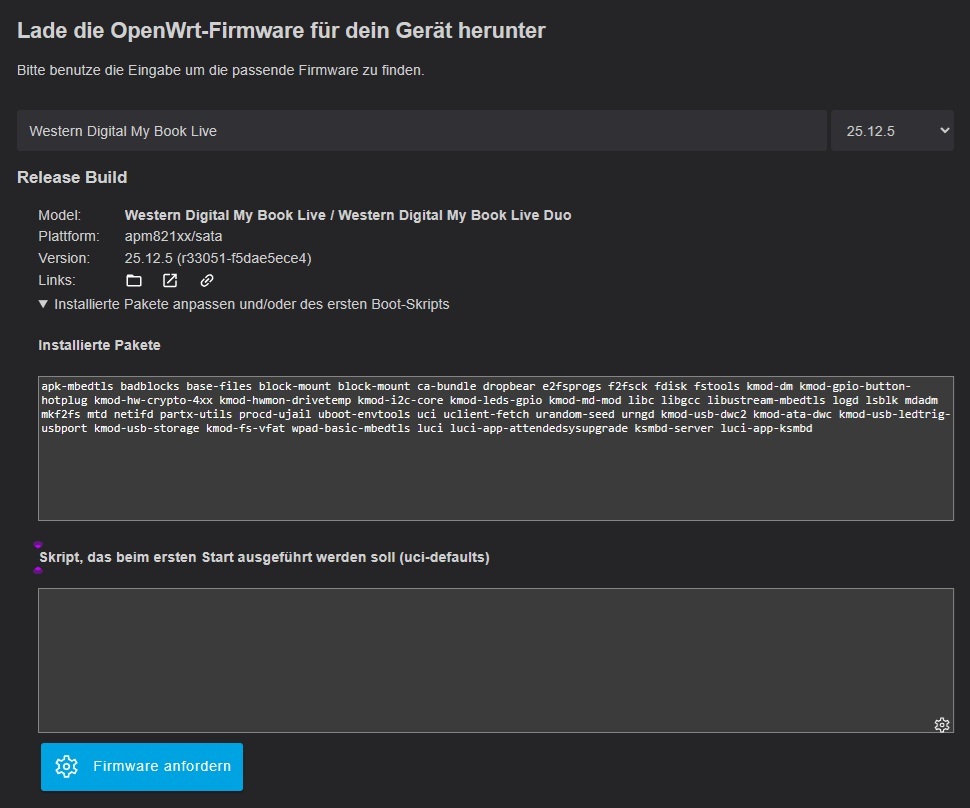Image resolution: width=970 pixels, height=808 pixels.
Task: Click the Links: label
Action: point(57,280)
